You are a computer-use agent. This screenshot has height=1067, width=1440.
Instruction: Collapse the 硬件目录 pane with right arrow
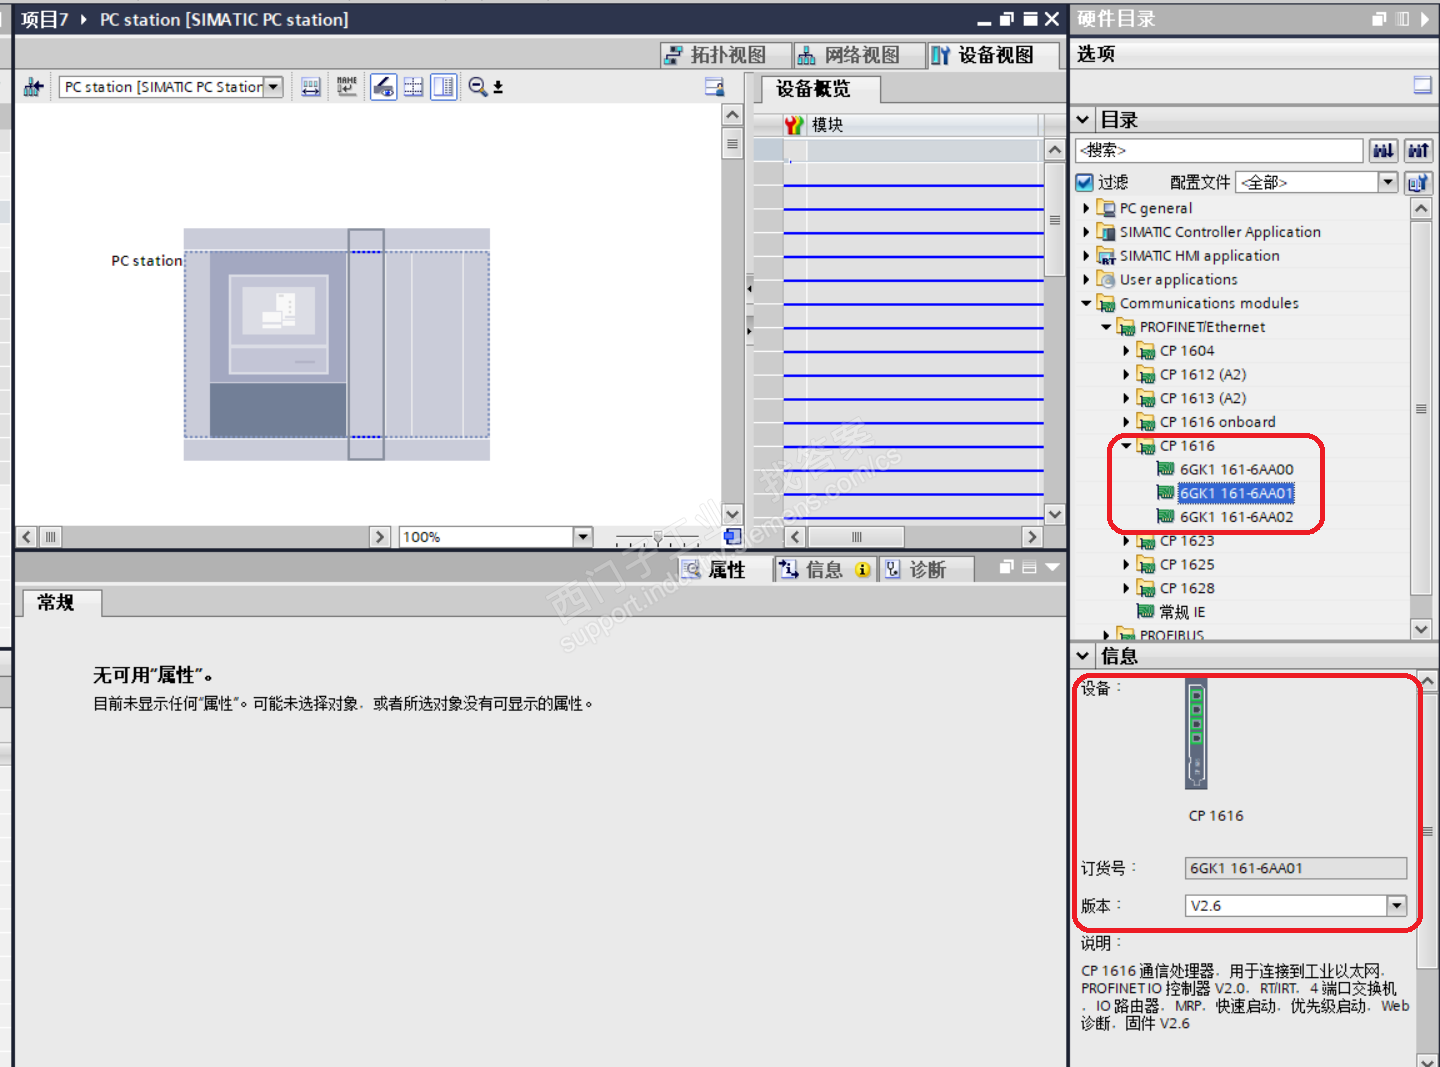pyautogui.click(x=1425, y=19)
